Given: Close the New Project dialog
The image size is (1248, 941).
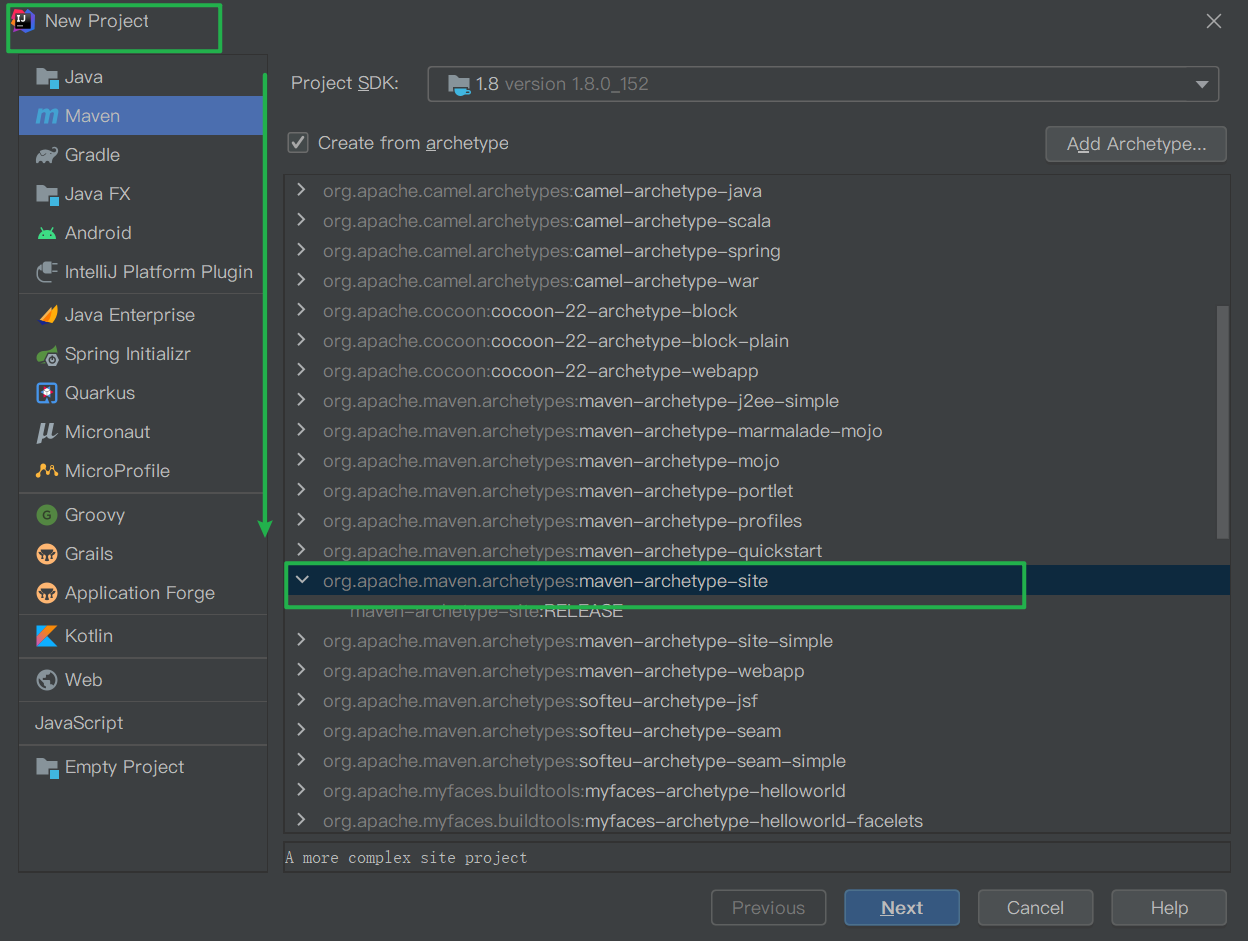Looking at the screenshot, I should (x=1214, y=21).
